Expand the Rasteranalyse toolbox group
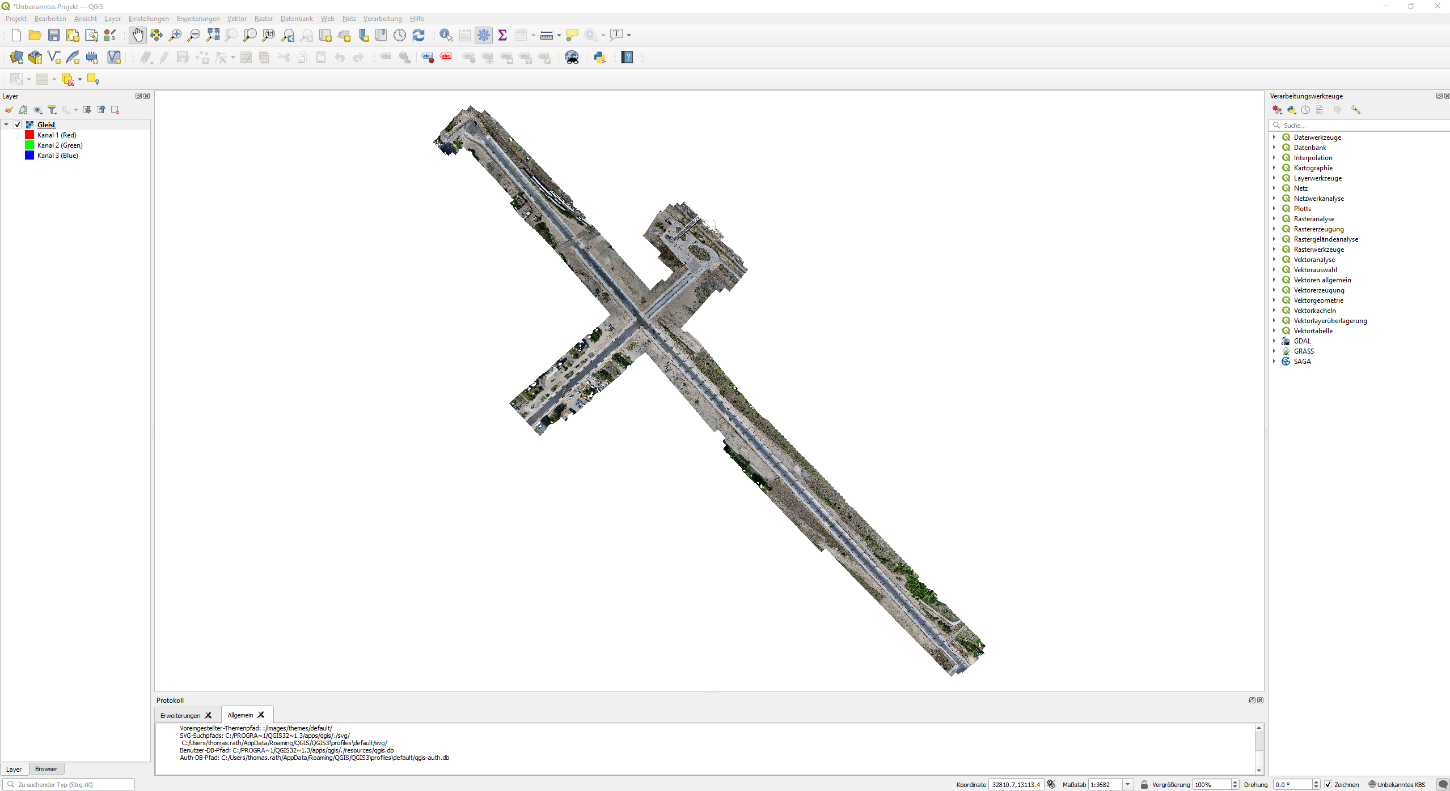Screen dimensions: 1450x791 tap(1274, 219)
